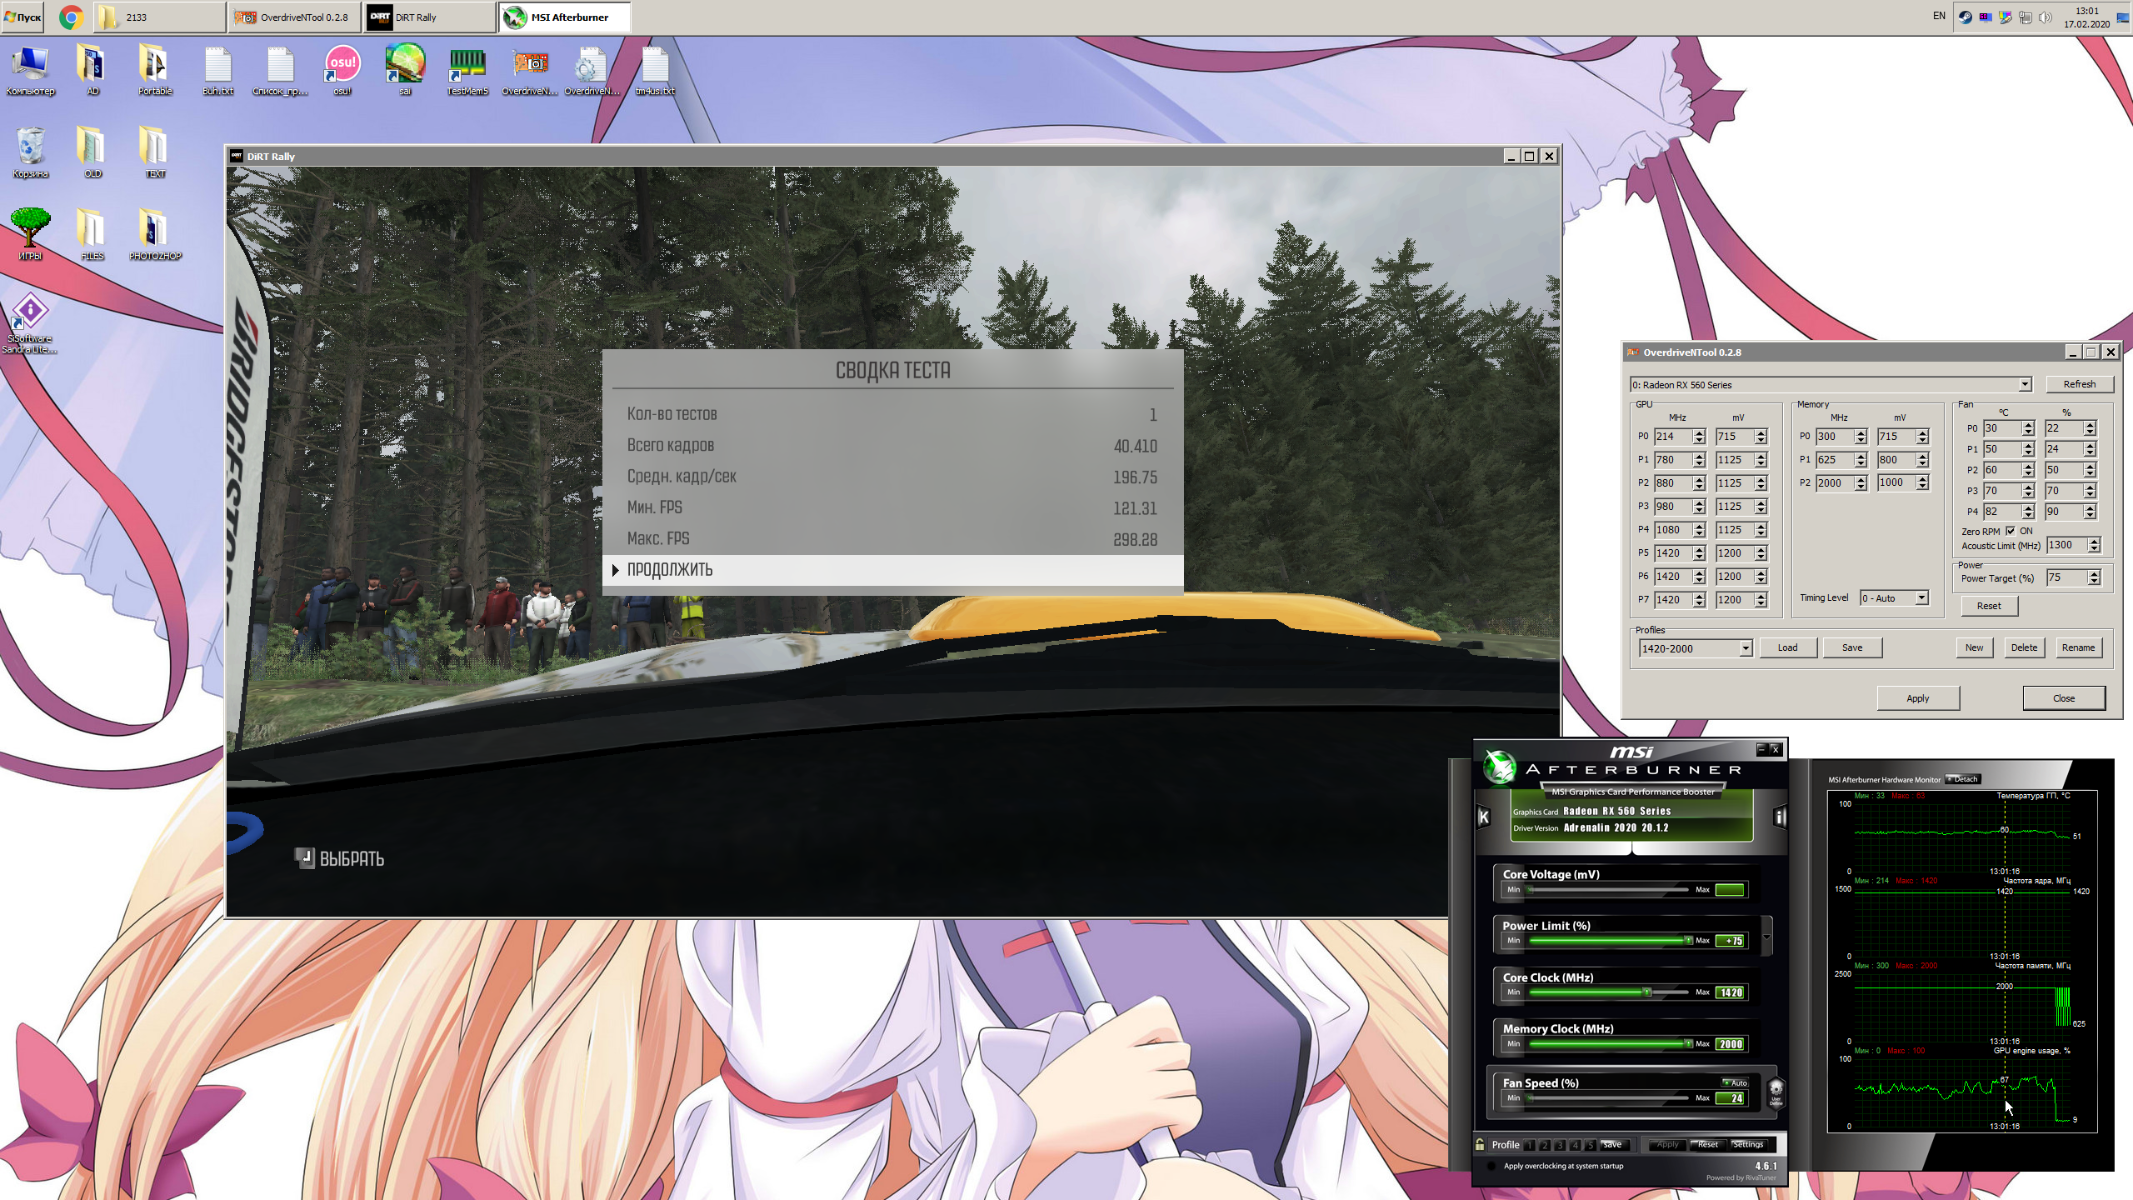Expand the Radeon RX 560 Series GPU dropdown
The height and width of the screenshot is (1200, 2133).
point(2024,385)
